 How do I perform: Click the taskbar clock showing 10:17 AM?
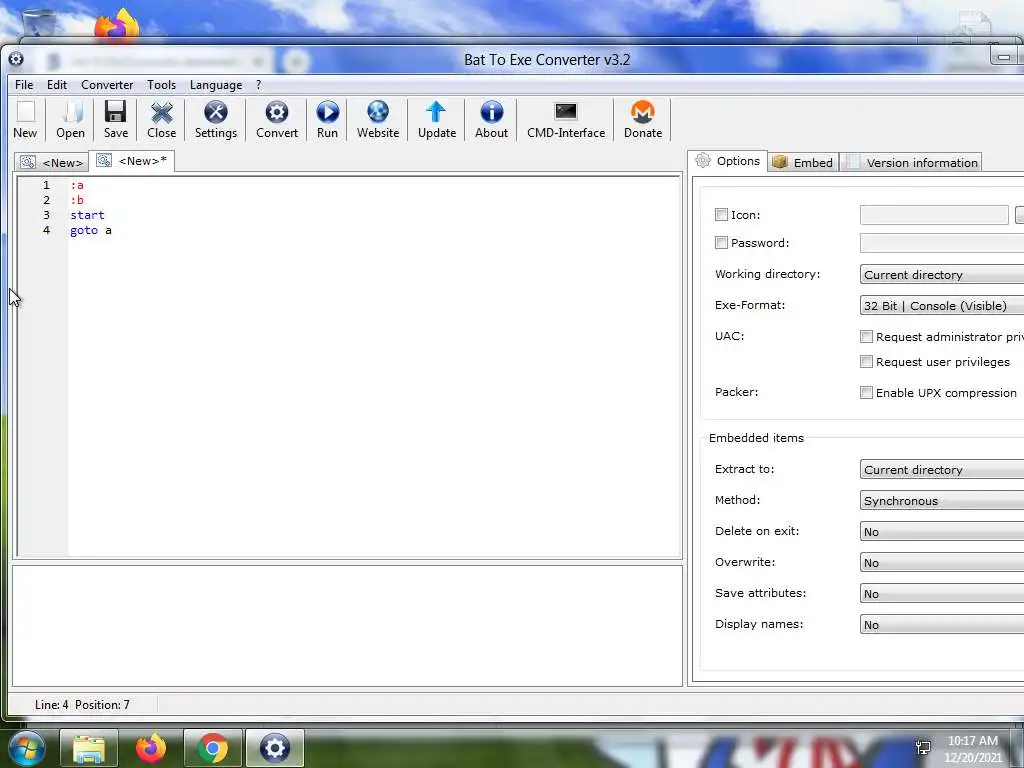972,741
